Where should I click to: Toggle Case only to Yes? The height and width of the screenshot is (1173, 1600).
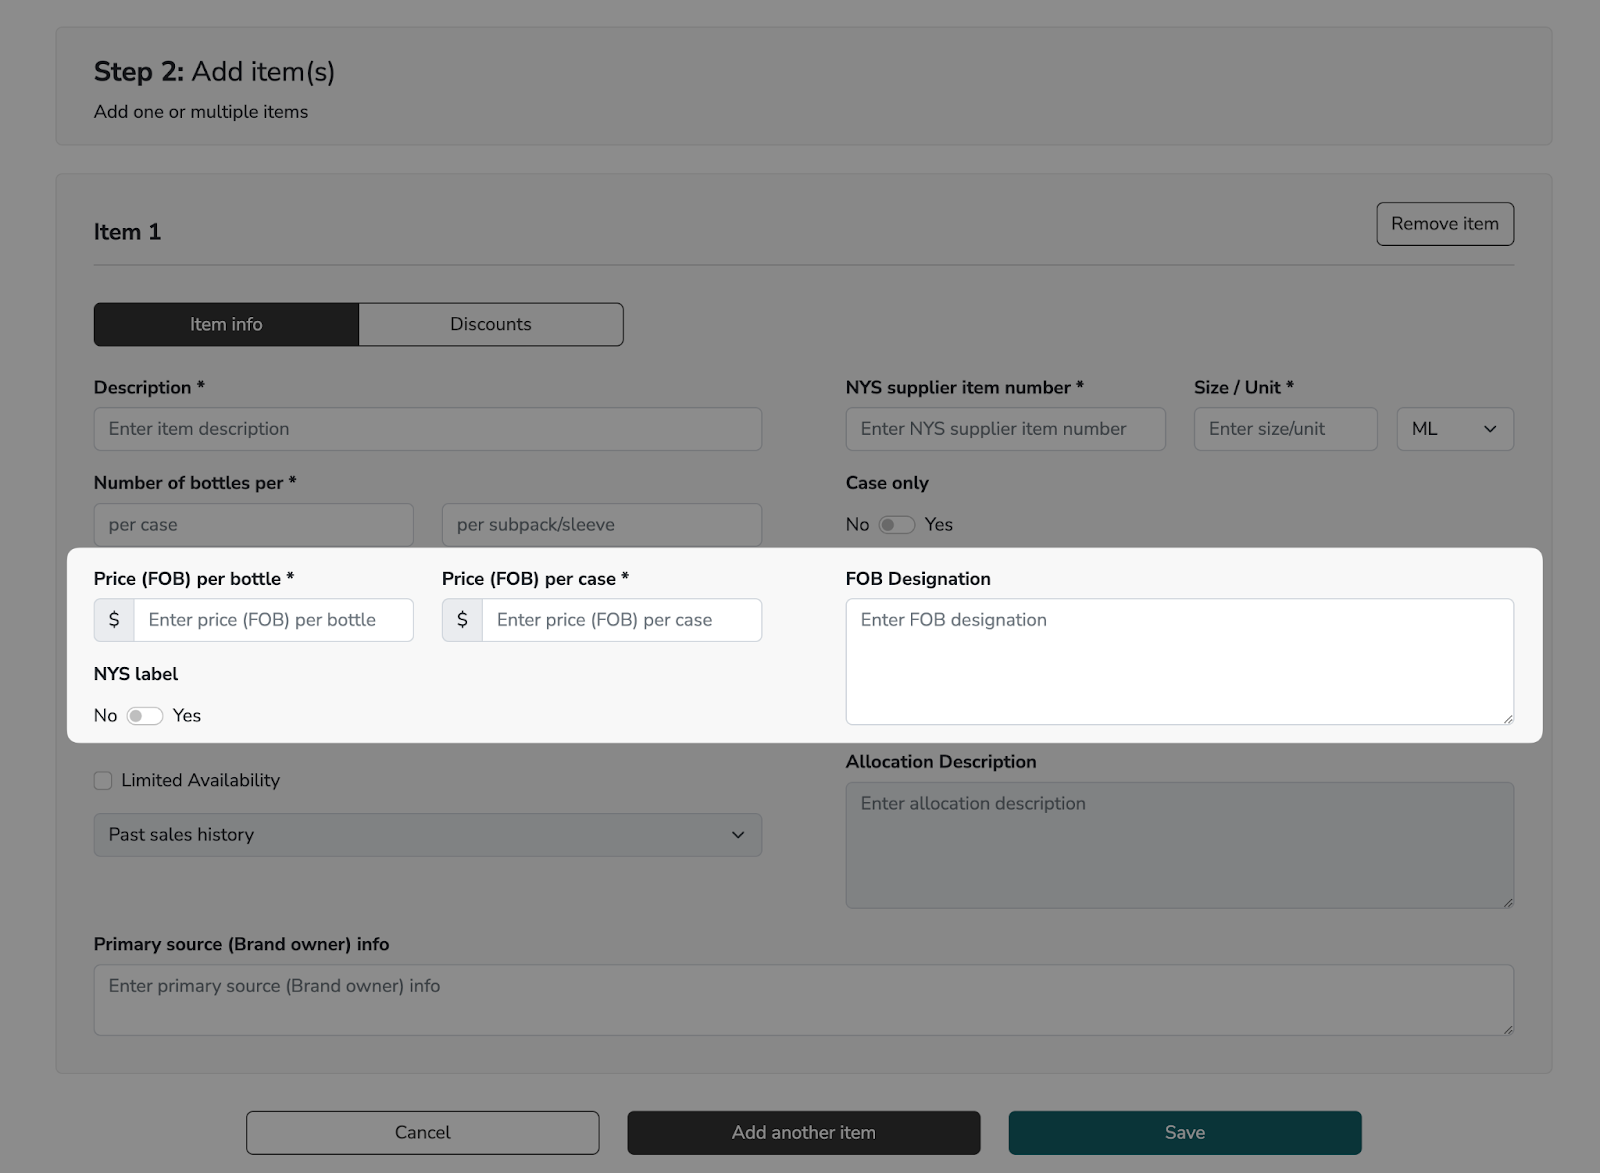pyautogui.click(x=897, y=524)
